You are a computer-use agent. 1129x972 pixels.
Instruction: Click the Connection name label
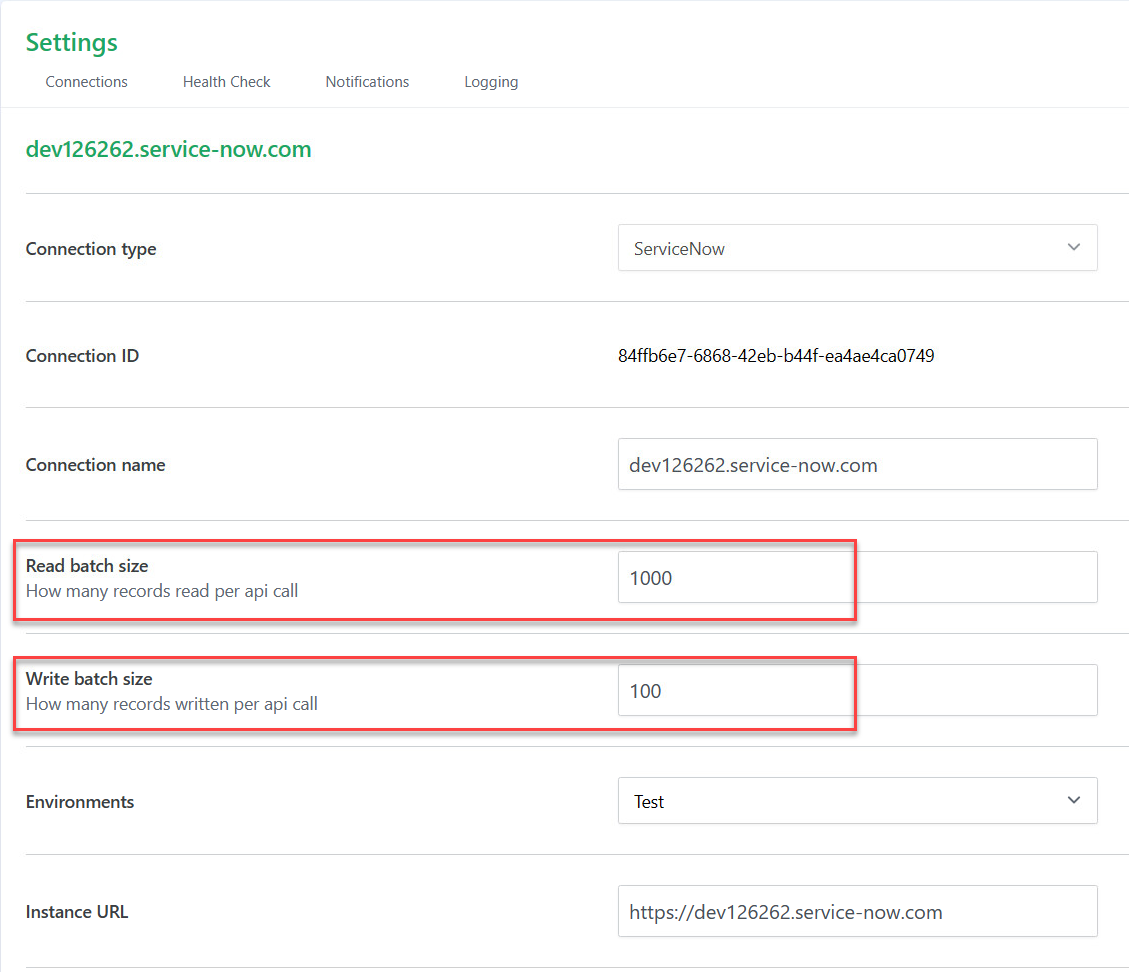pos(96,465)
